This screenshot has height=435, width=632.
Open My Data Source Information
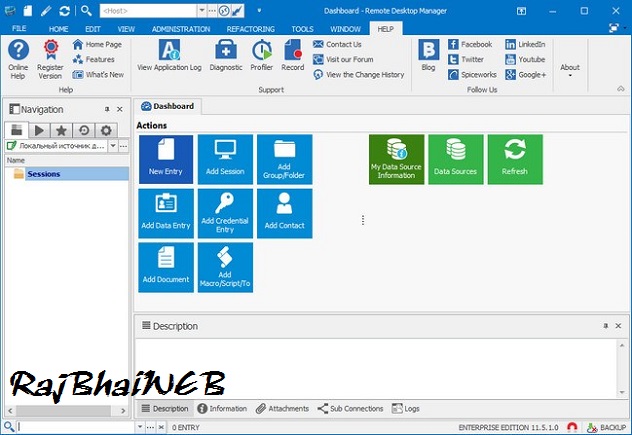click(x=396, y=159)
